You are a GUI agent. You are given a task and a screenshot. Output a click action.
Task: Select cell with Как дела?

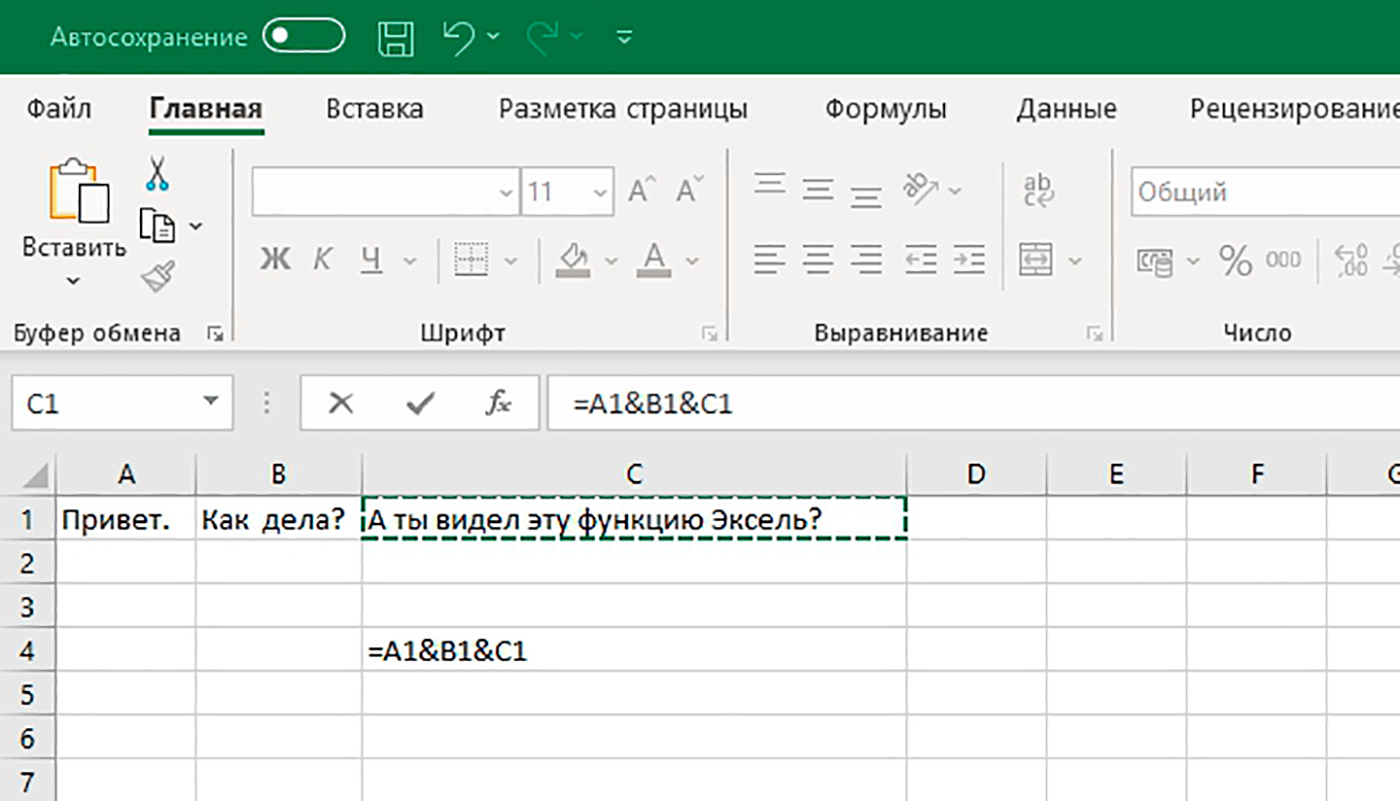(279, 519)
